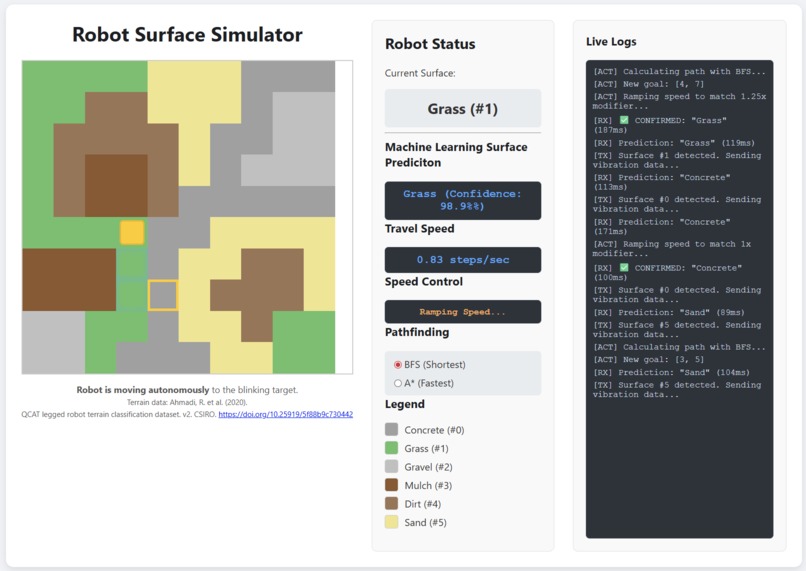Click the Grass (#1) legend swatch
The height and width of the screenshot is (571, 806).
[x=392, y=448]
